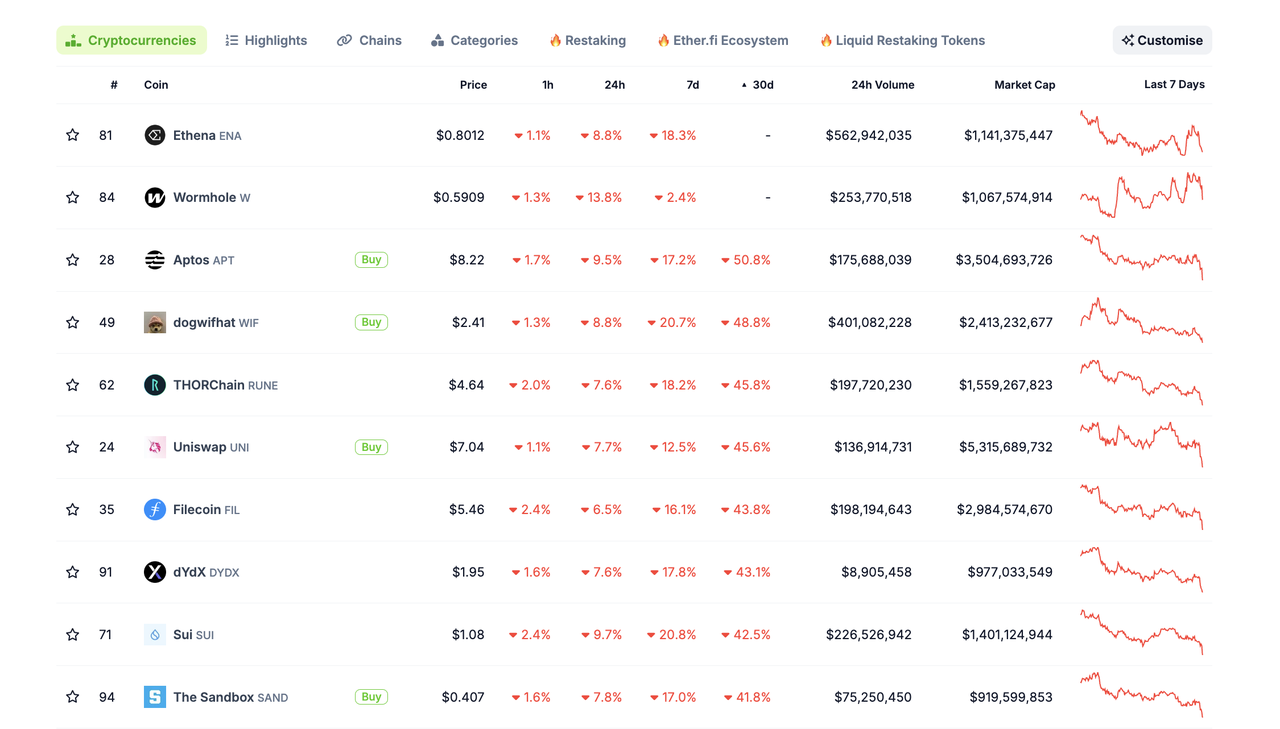Toggle favorite star for Uniswap

pos(73,447)
